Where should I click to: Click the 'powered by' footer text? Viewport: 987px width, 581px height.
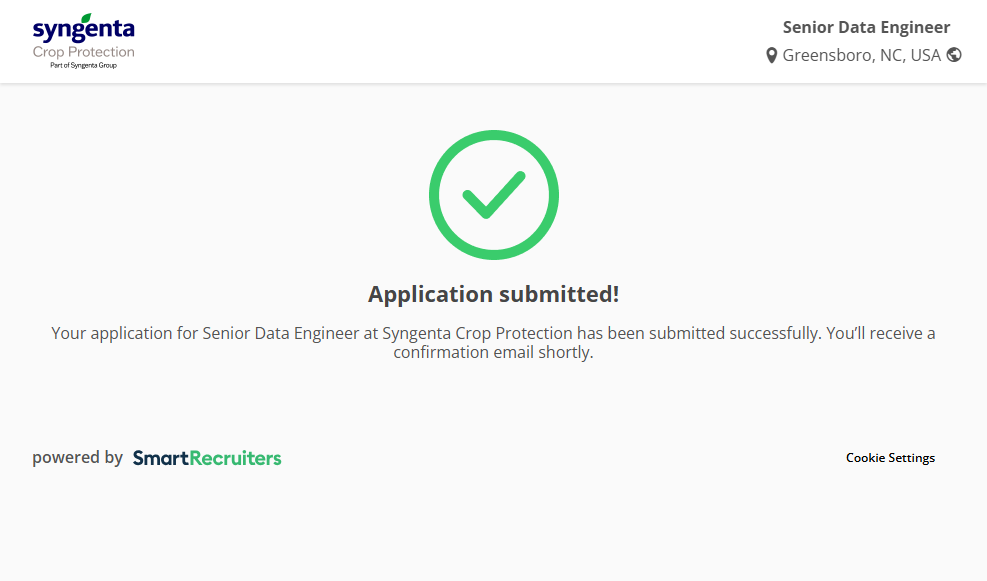(77, 458)
